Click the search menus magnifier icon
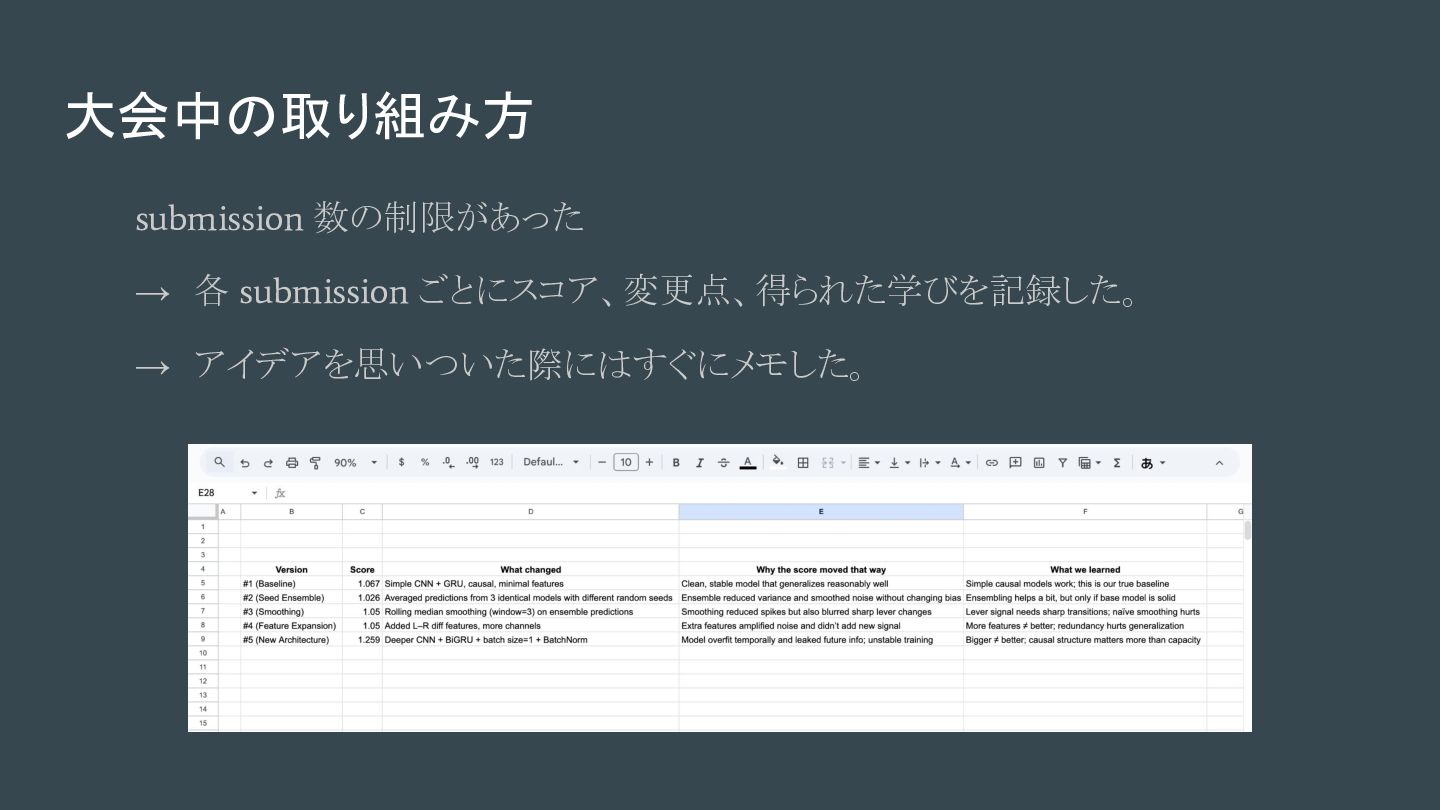 (x=219, y=462)
